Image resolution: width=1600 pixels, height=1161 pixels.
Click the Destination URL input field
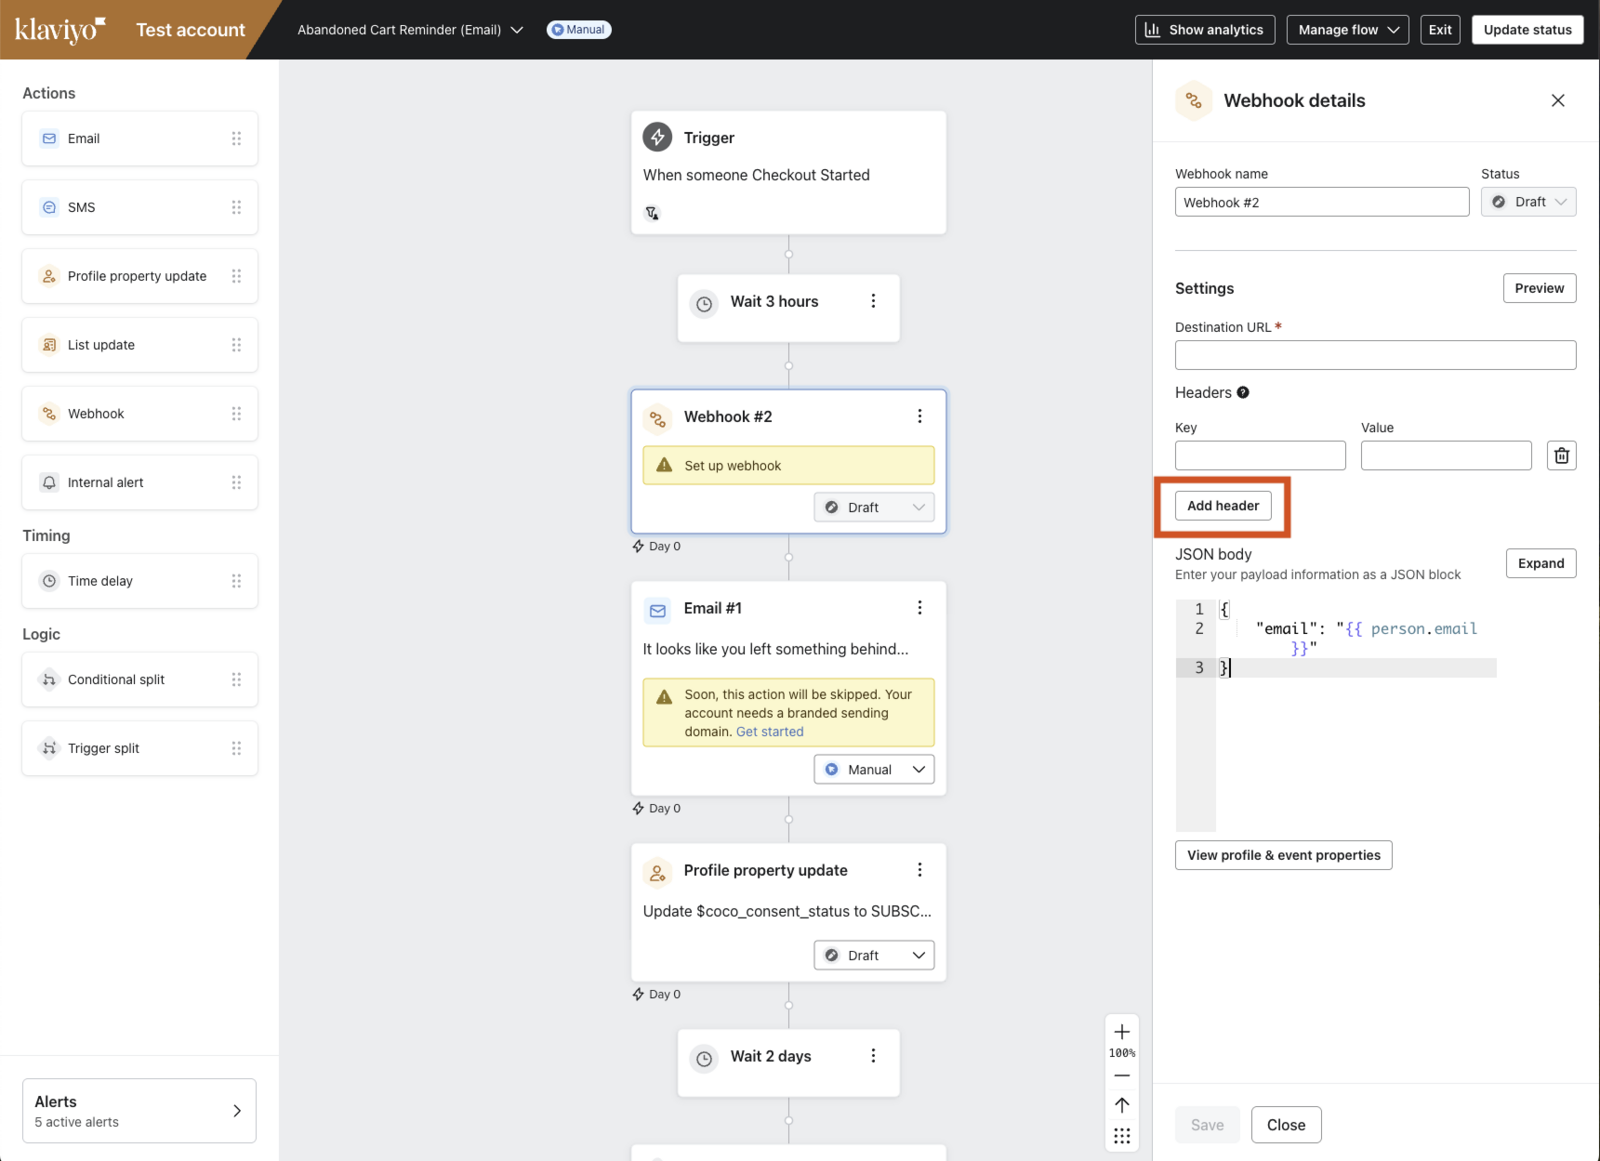tap(1375, 355)
